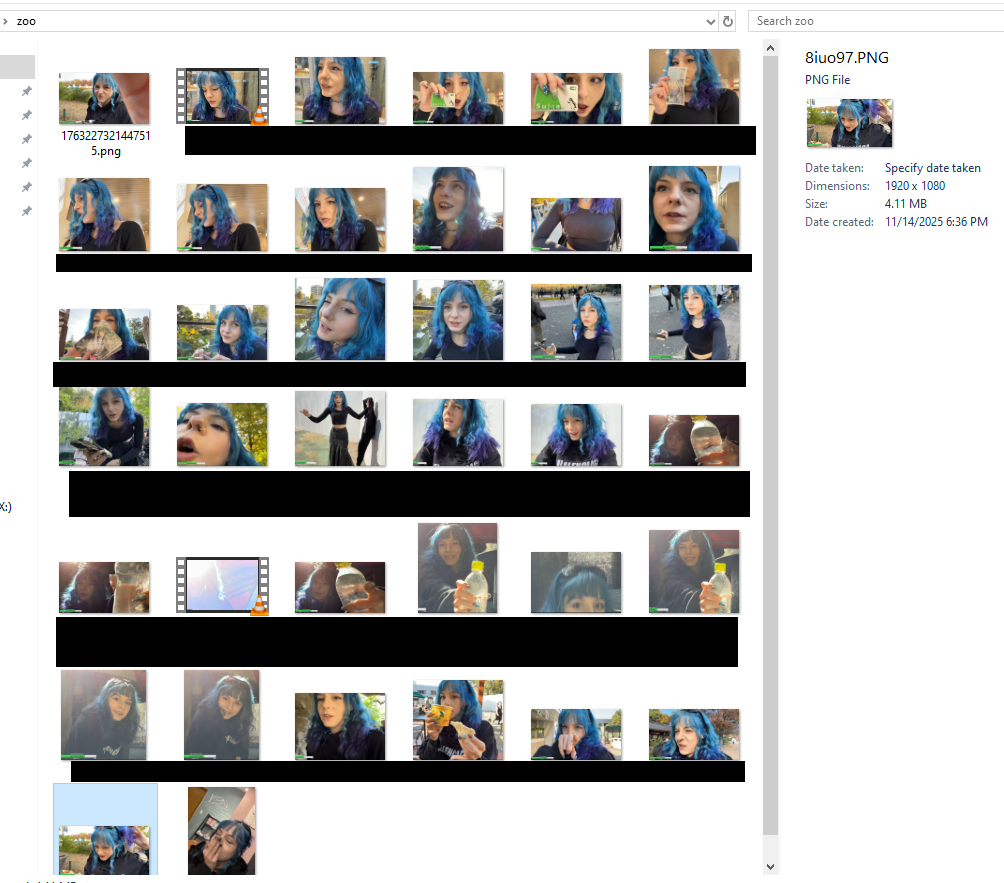Select thumbnail with arm extended in crop top

tap(693, 322)
